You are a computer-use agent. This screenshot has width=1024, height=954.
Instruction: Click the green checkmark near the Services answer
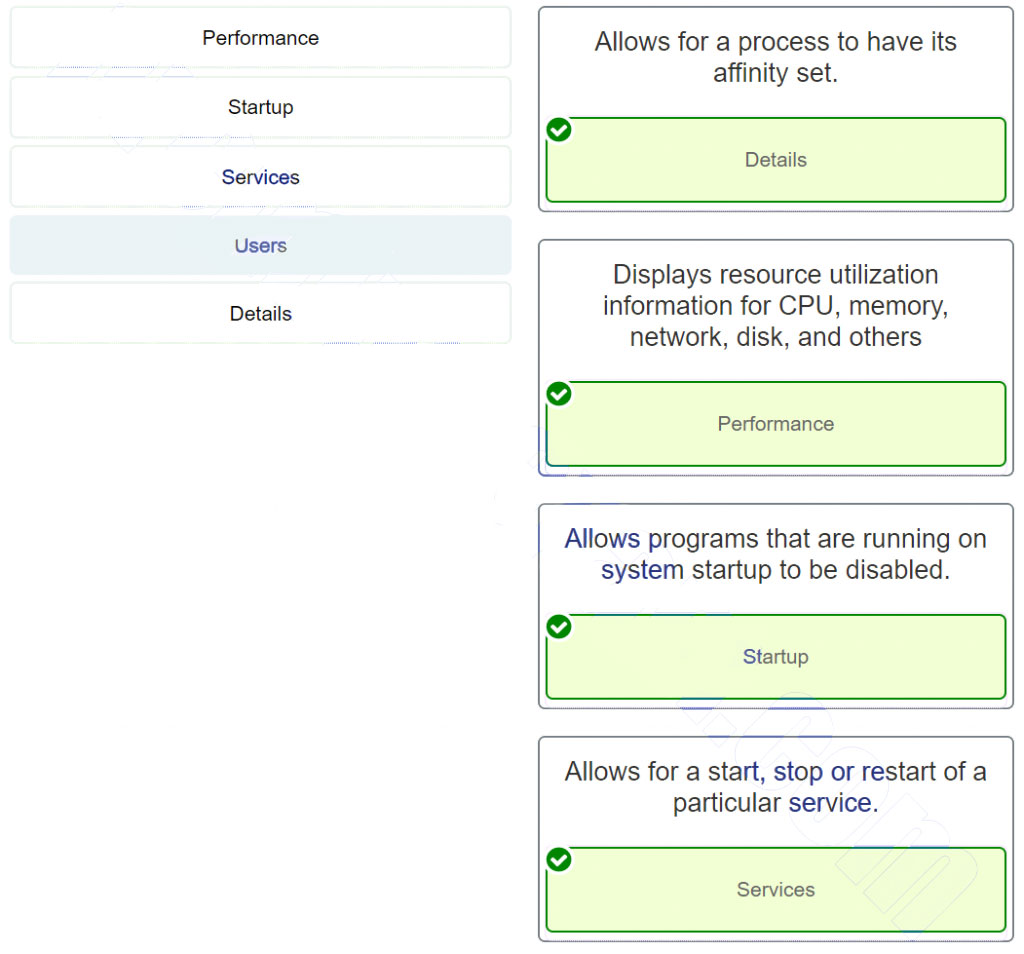click(x=558, y=860)
